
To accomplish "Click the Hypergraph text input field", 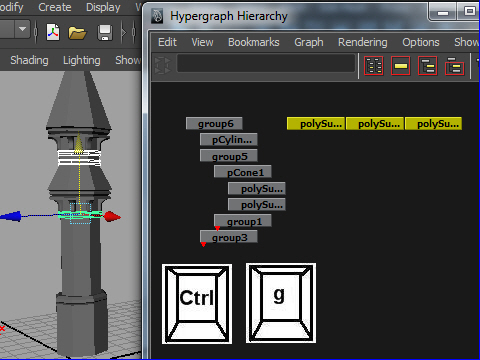I will [266, 63].
